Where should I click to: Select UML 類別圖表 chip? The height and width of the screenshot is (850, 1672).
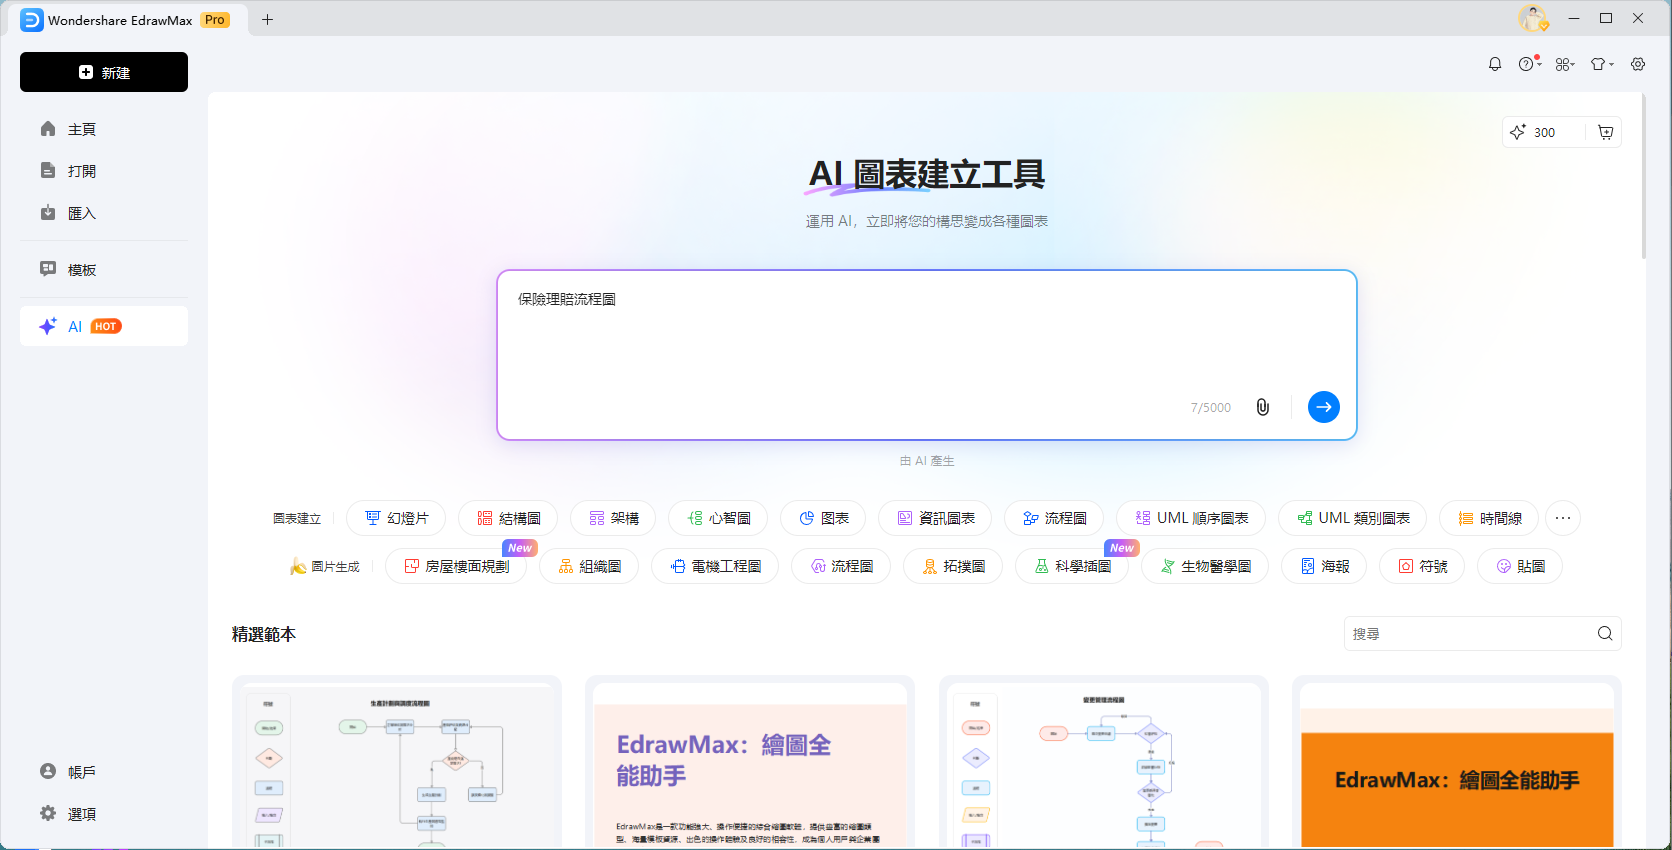1352,518
